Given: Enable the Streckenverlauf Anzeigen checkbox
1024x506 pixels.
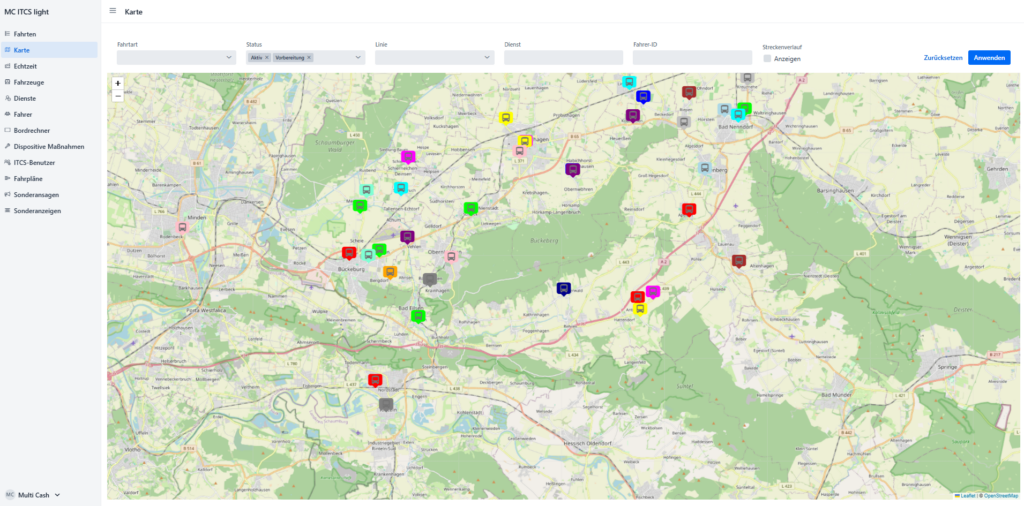Looking at the screenshot, I should pos(767,59).
